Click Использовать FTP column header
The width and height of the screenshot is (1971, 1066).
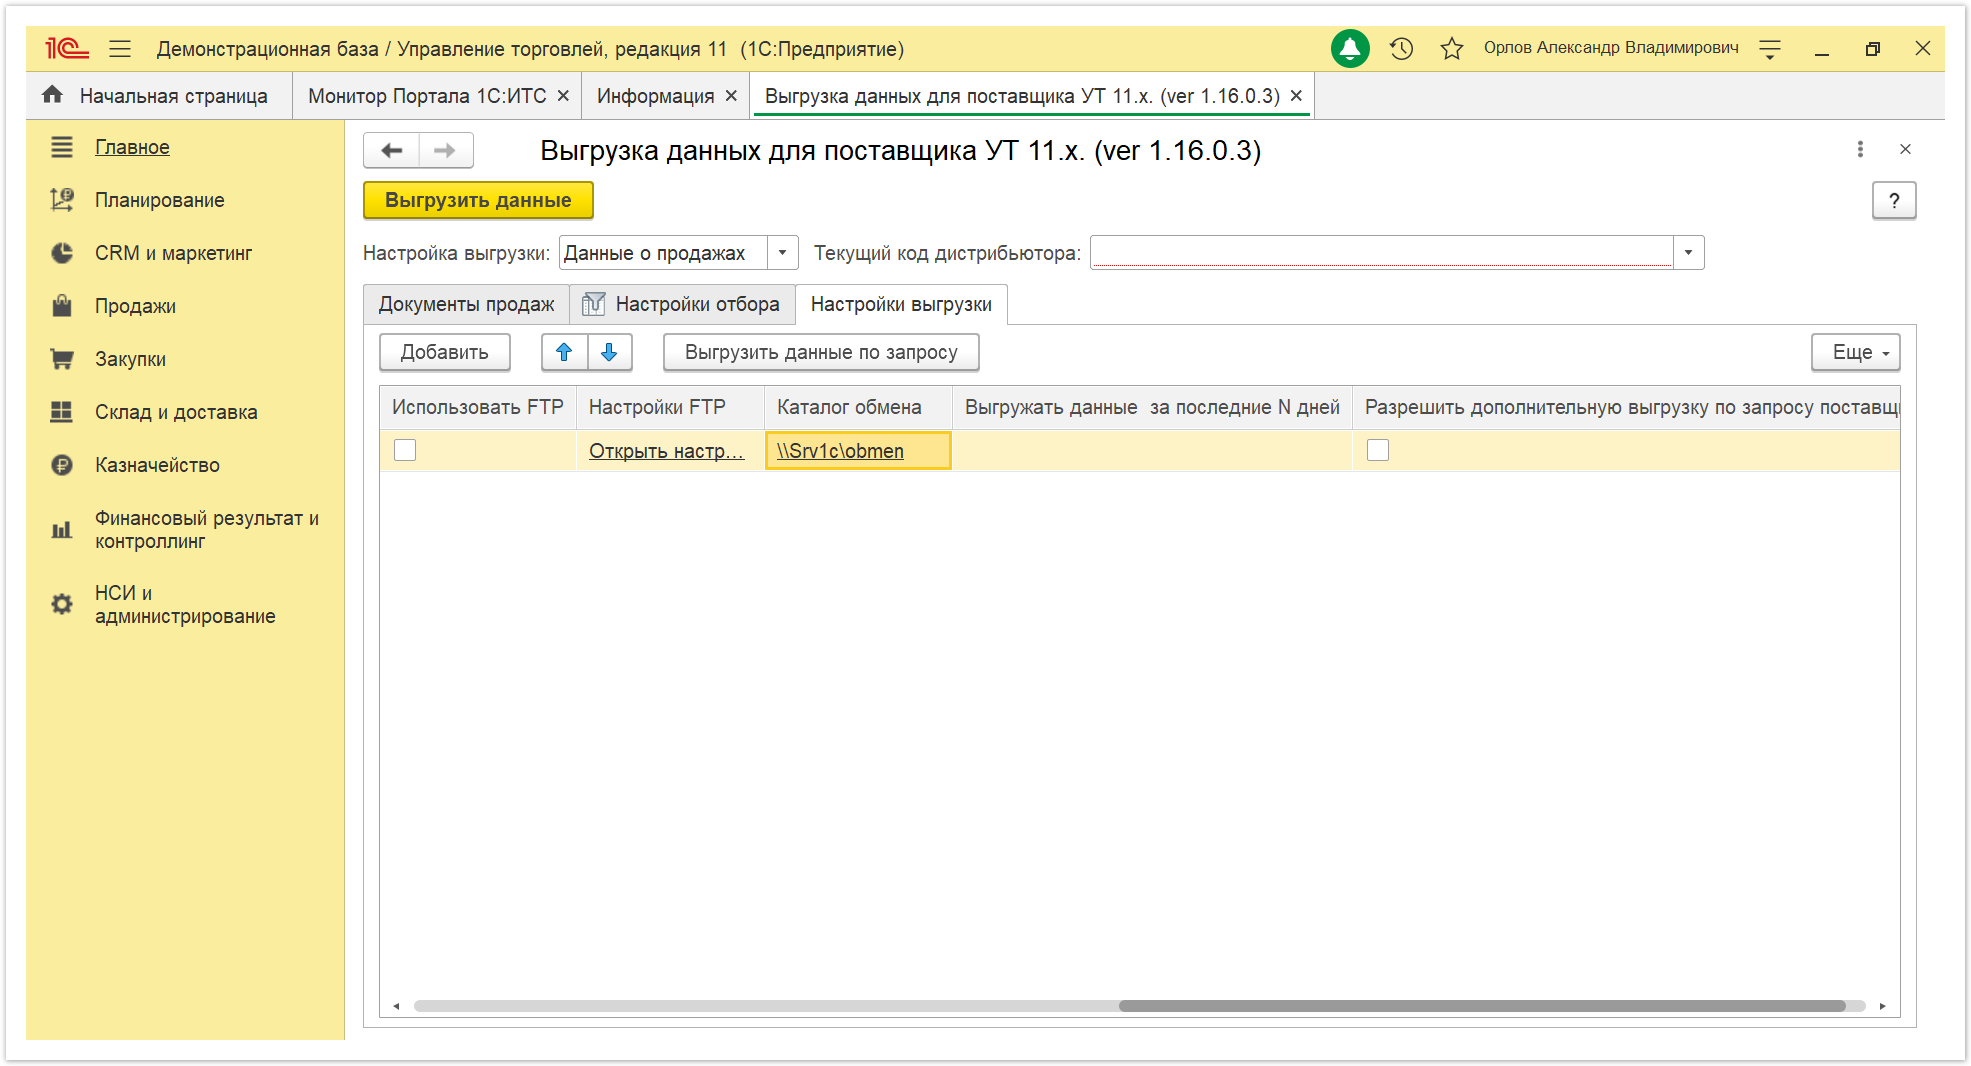(478, 407)
